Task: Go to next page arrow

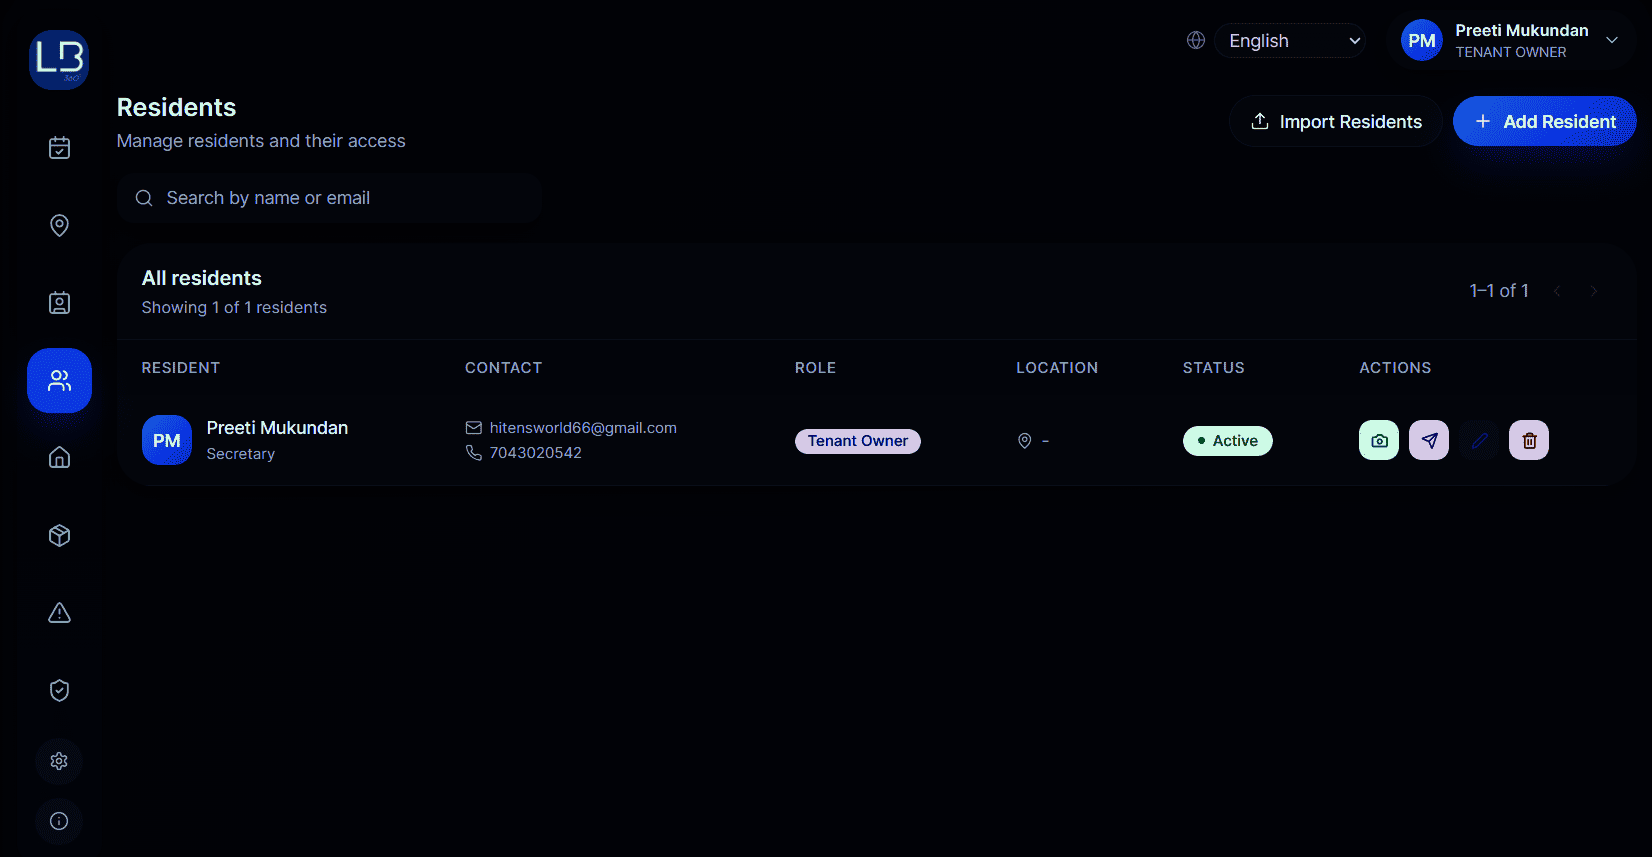Action: 1594,291
